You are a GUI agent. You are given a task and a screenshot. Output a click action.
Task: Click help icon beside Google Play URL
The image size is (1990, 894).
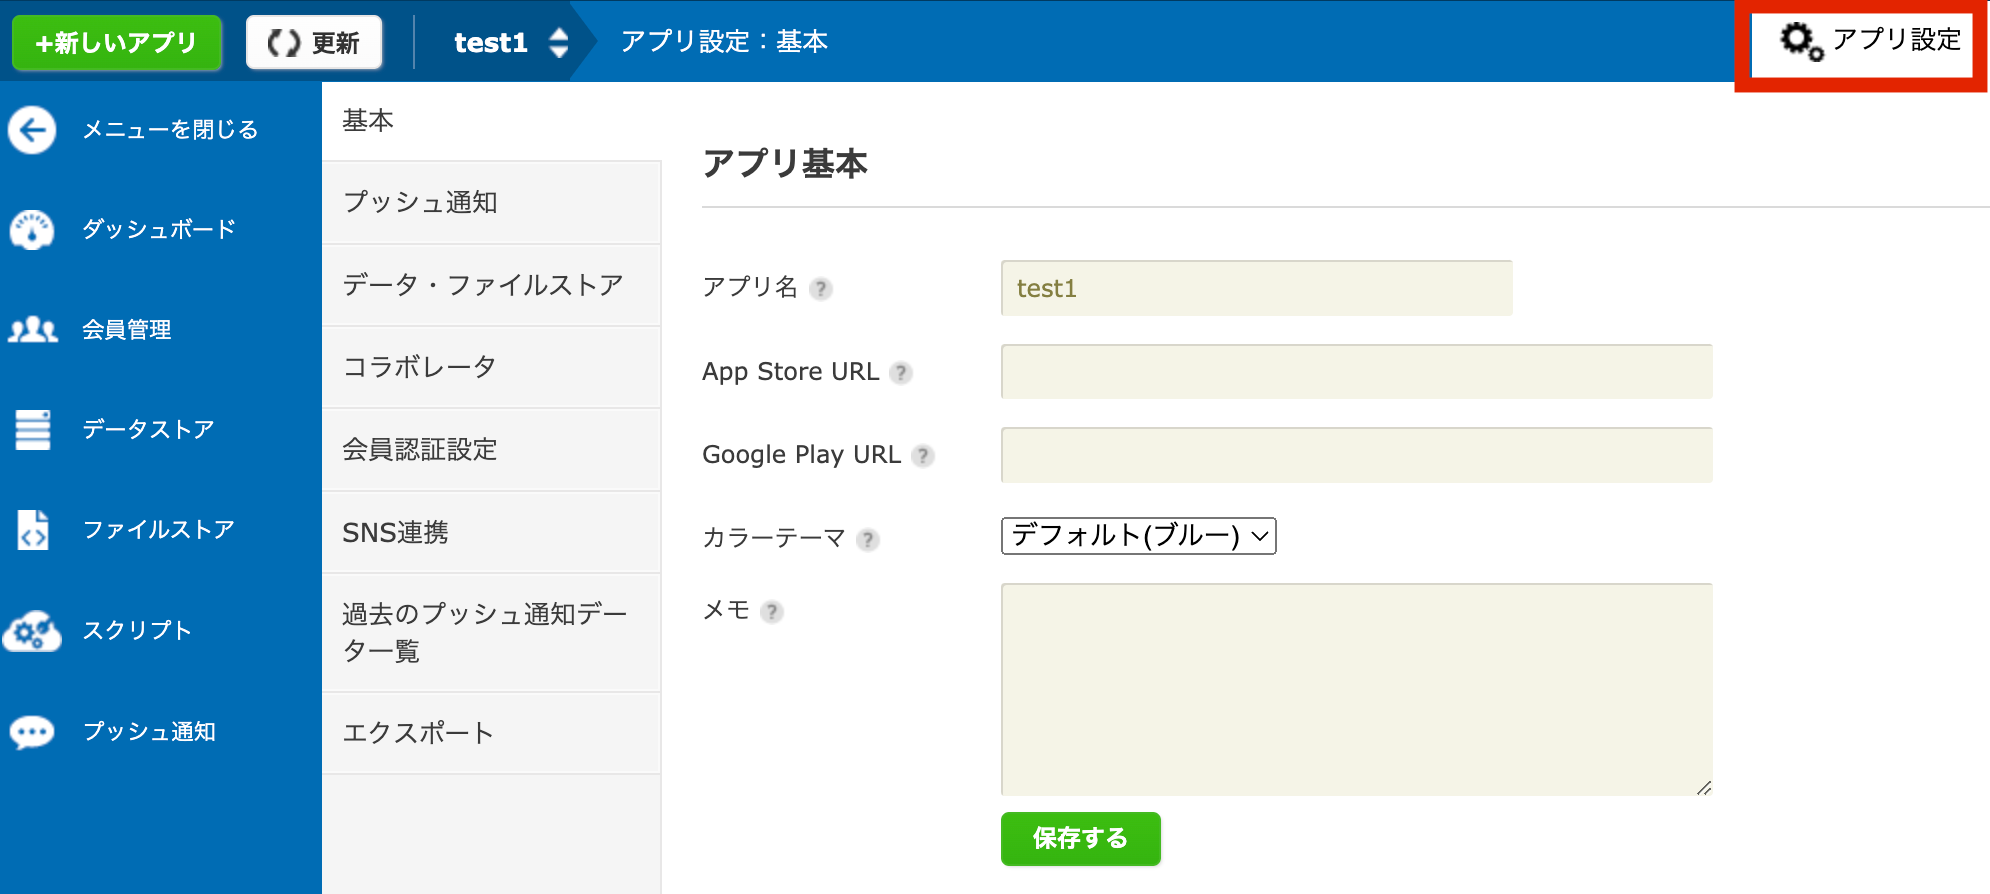[923, 456]
